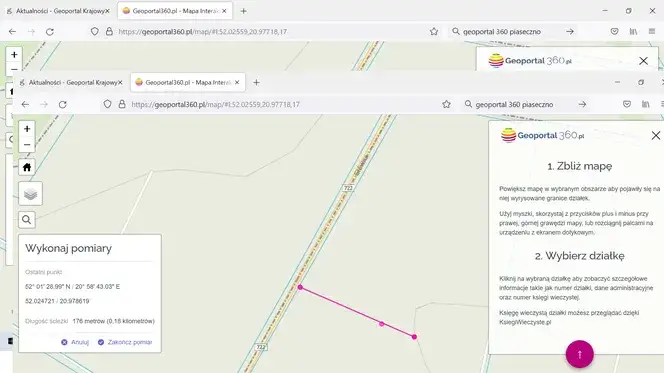Bookmark page with star in front window
This screenshot has width=664, height=373.
tap(446, 104)
